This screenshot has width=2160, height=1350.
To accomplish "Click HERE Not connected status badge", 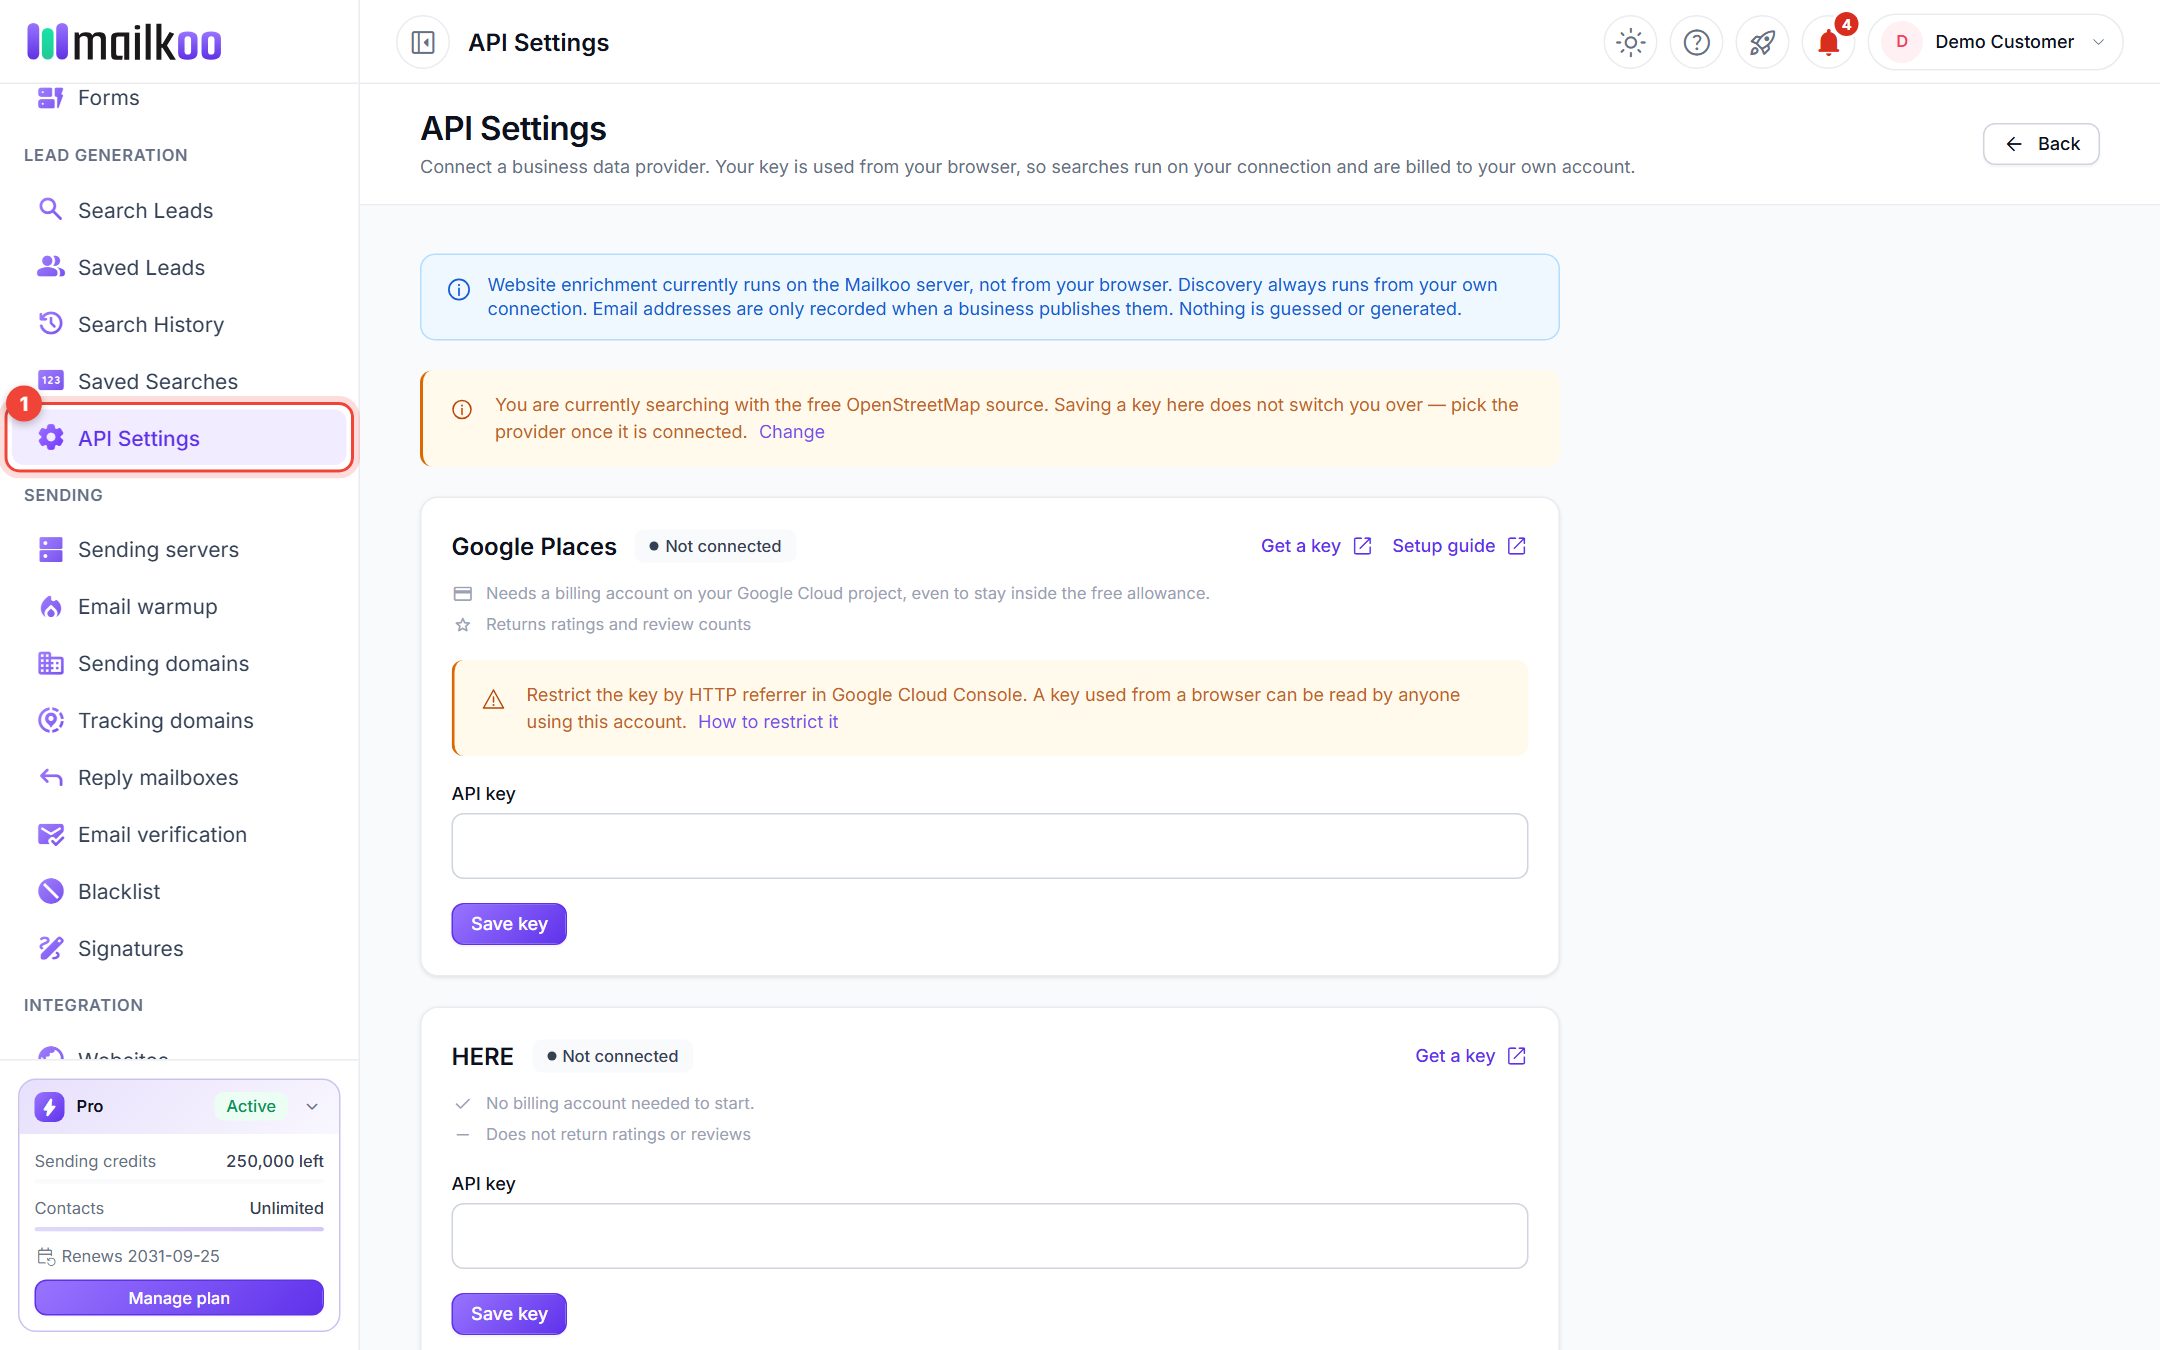I will point(612,1056).
